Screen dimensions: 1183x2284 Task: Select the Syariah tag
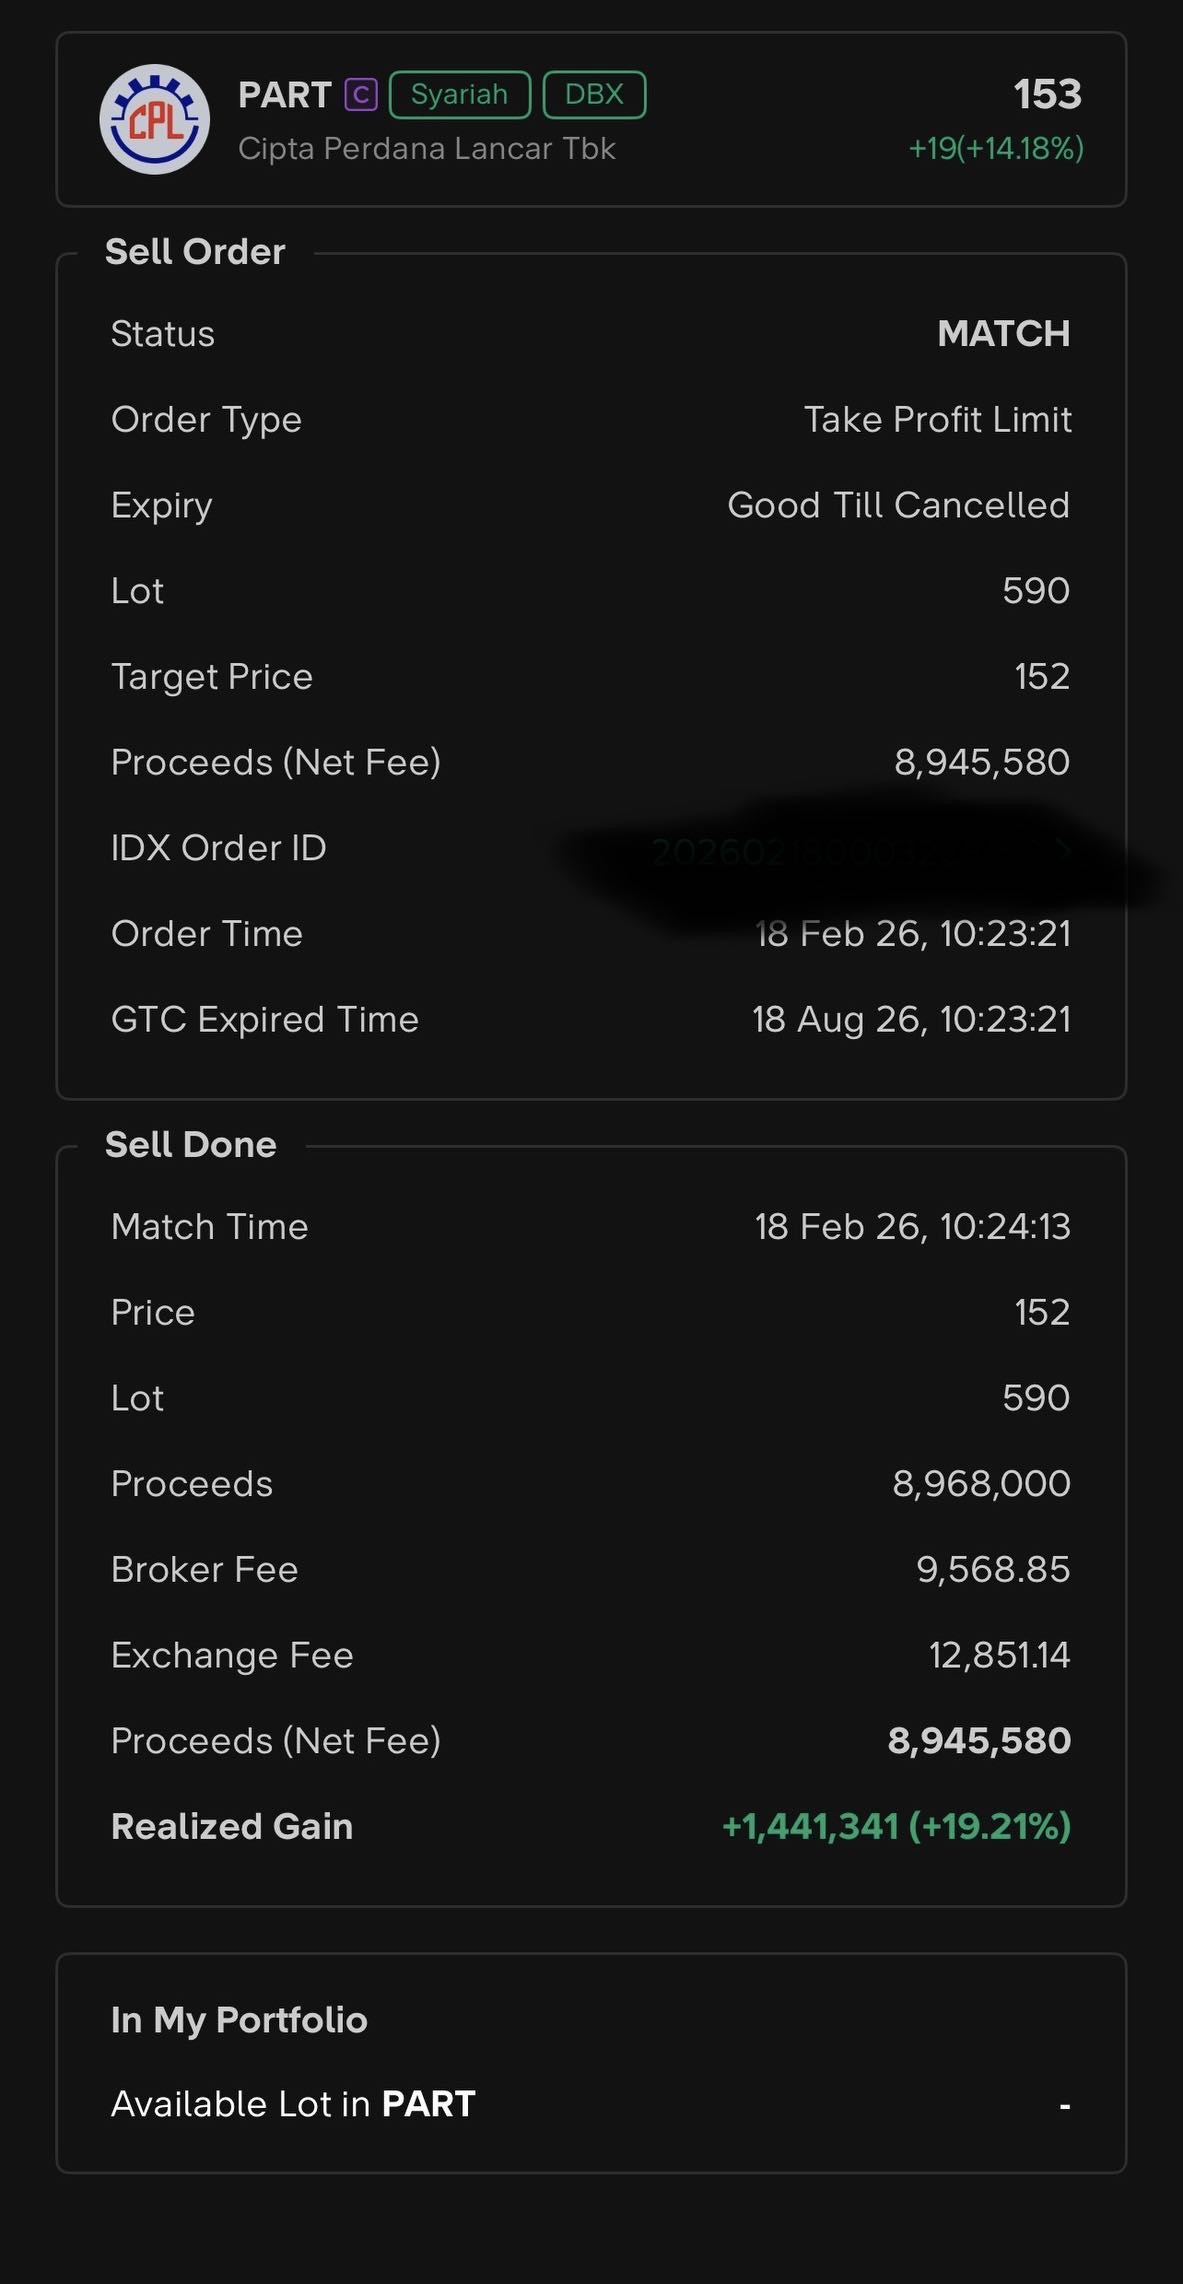coord(459,95)
